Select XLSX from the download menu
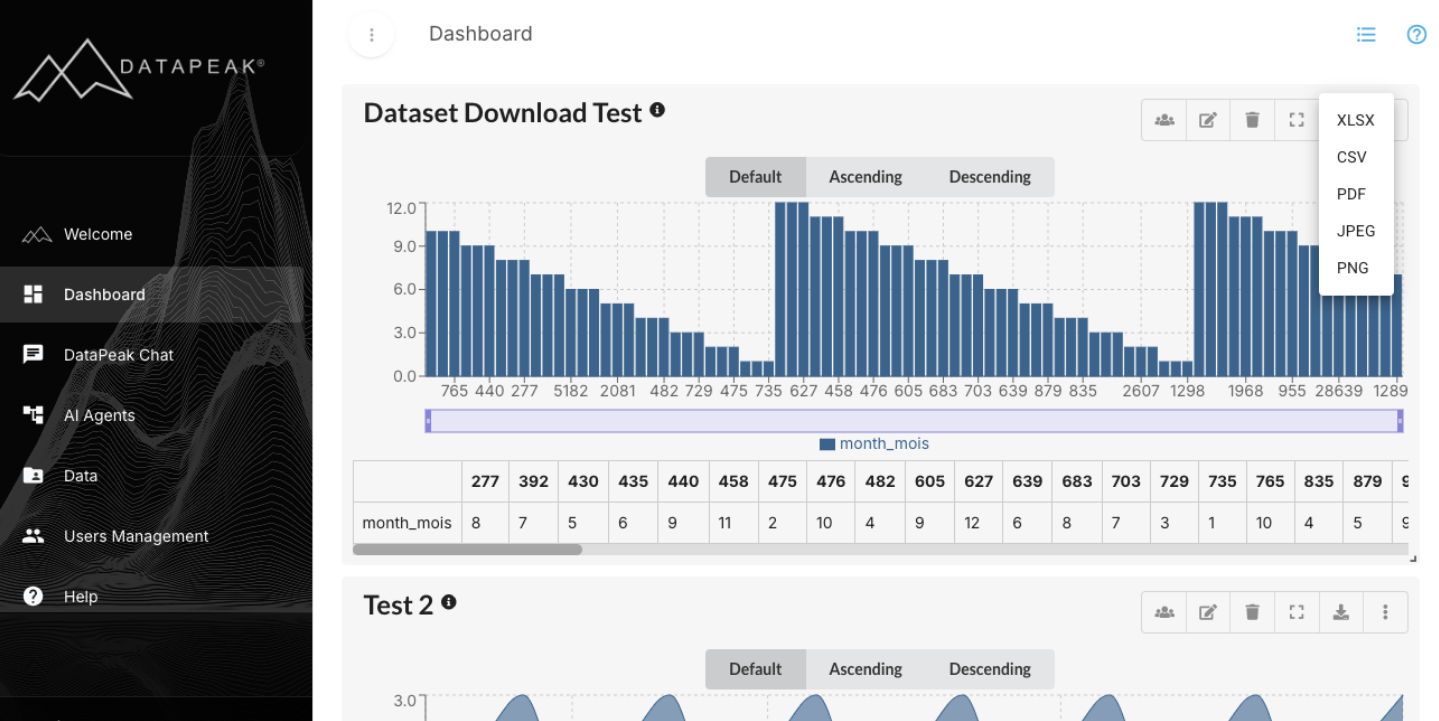 (1355, 120)
